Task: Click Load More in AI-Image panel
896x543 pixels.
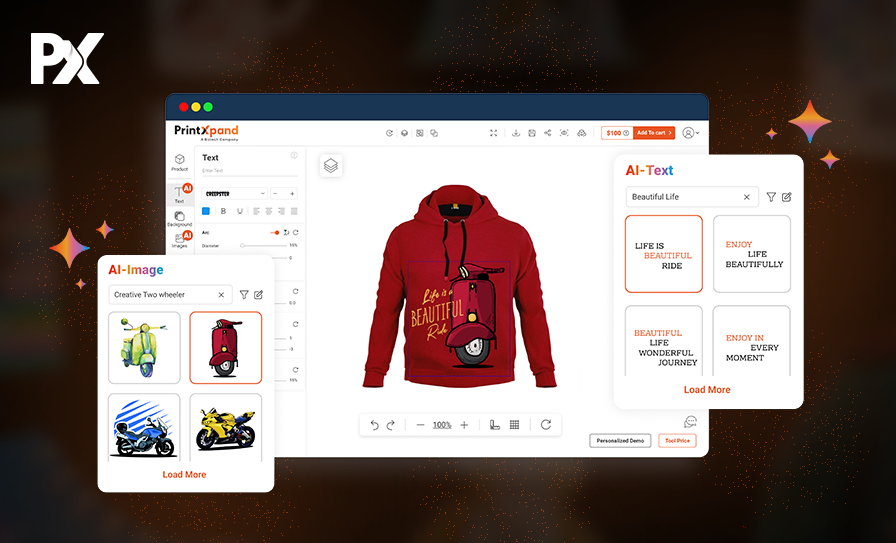Action: pyautogui.click(x=184, y=474)
